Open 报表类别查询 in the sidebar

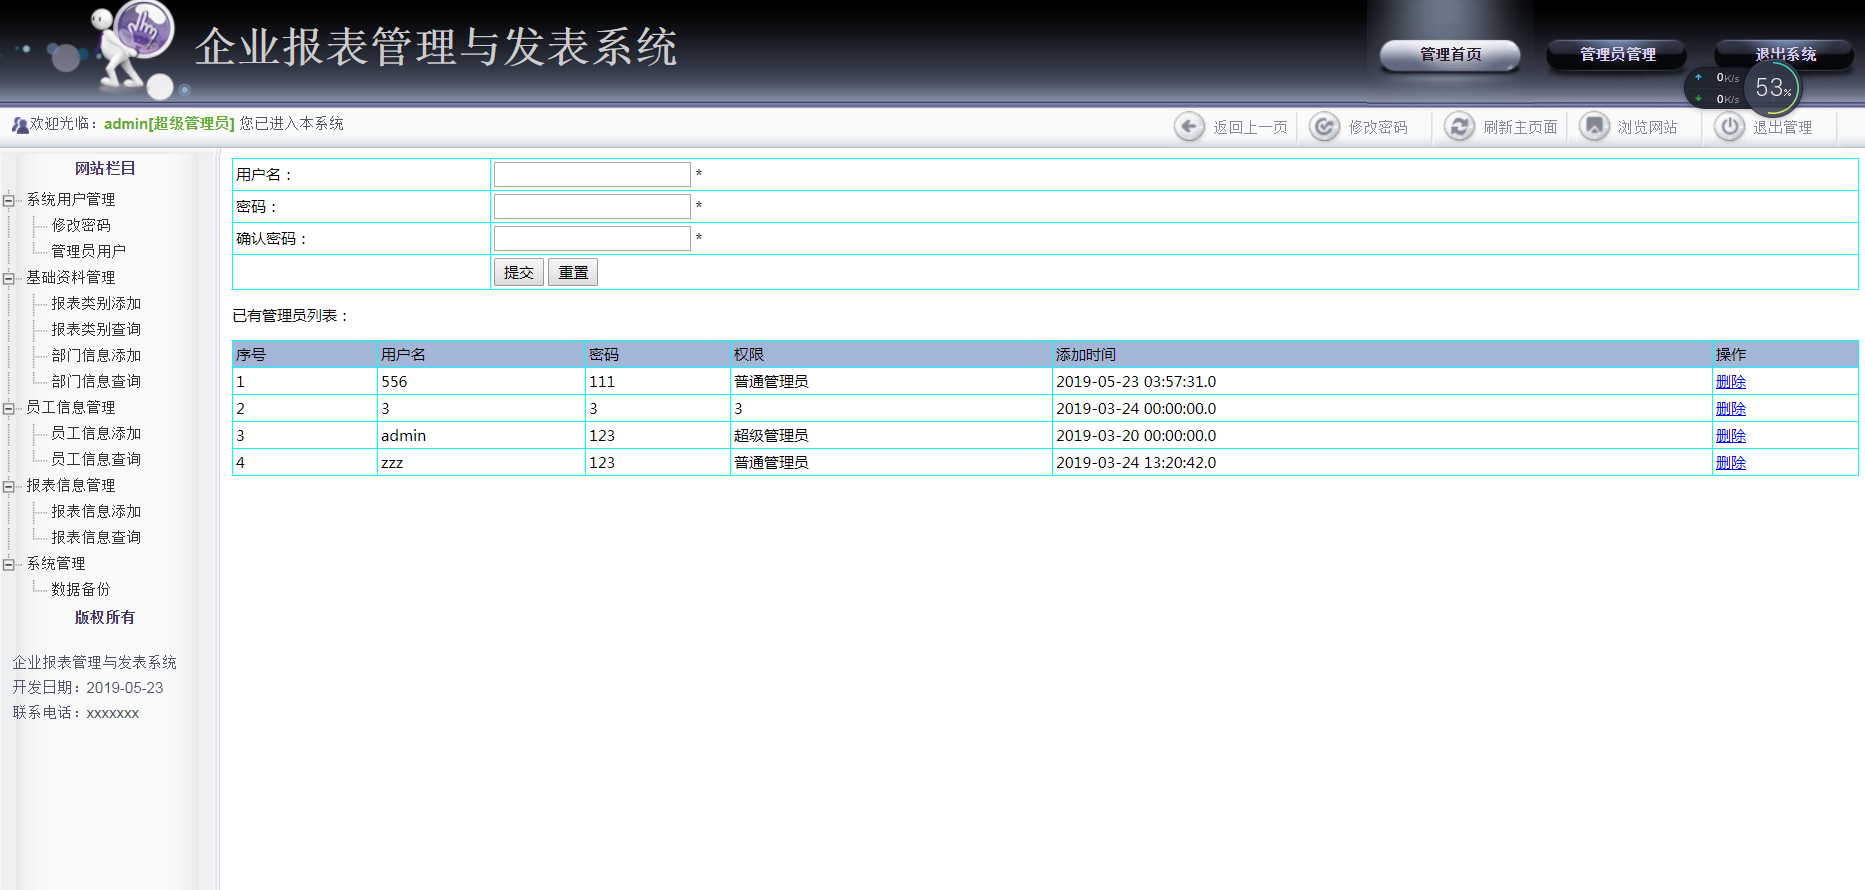pyautogui.click(x=96, y=329)
